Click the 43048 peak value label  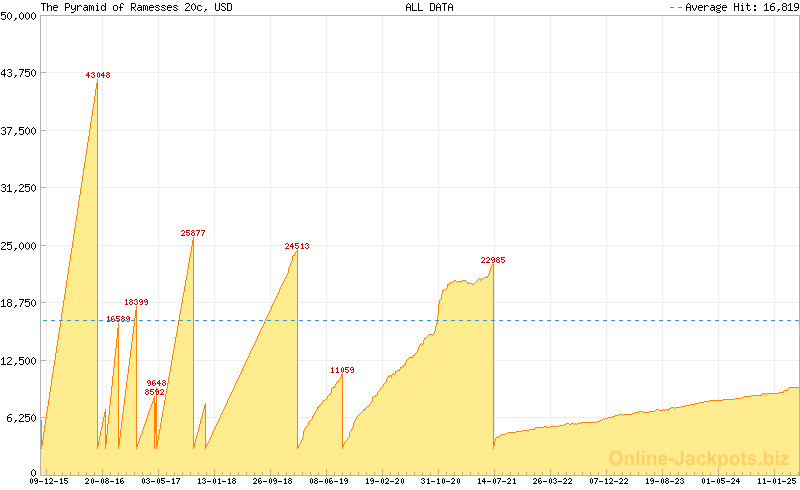pyautogui.click(x=97, y=75)
